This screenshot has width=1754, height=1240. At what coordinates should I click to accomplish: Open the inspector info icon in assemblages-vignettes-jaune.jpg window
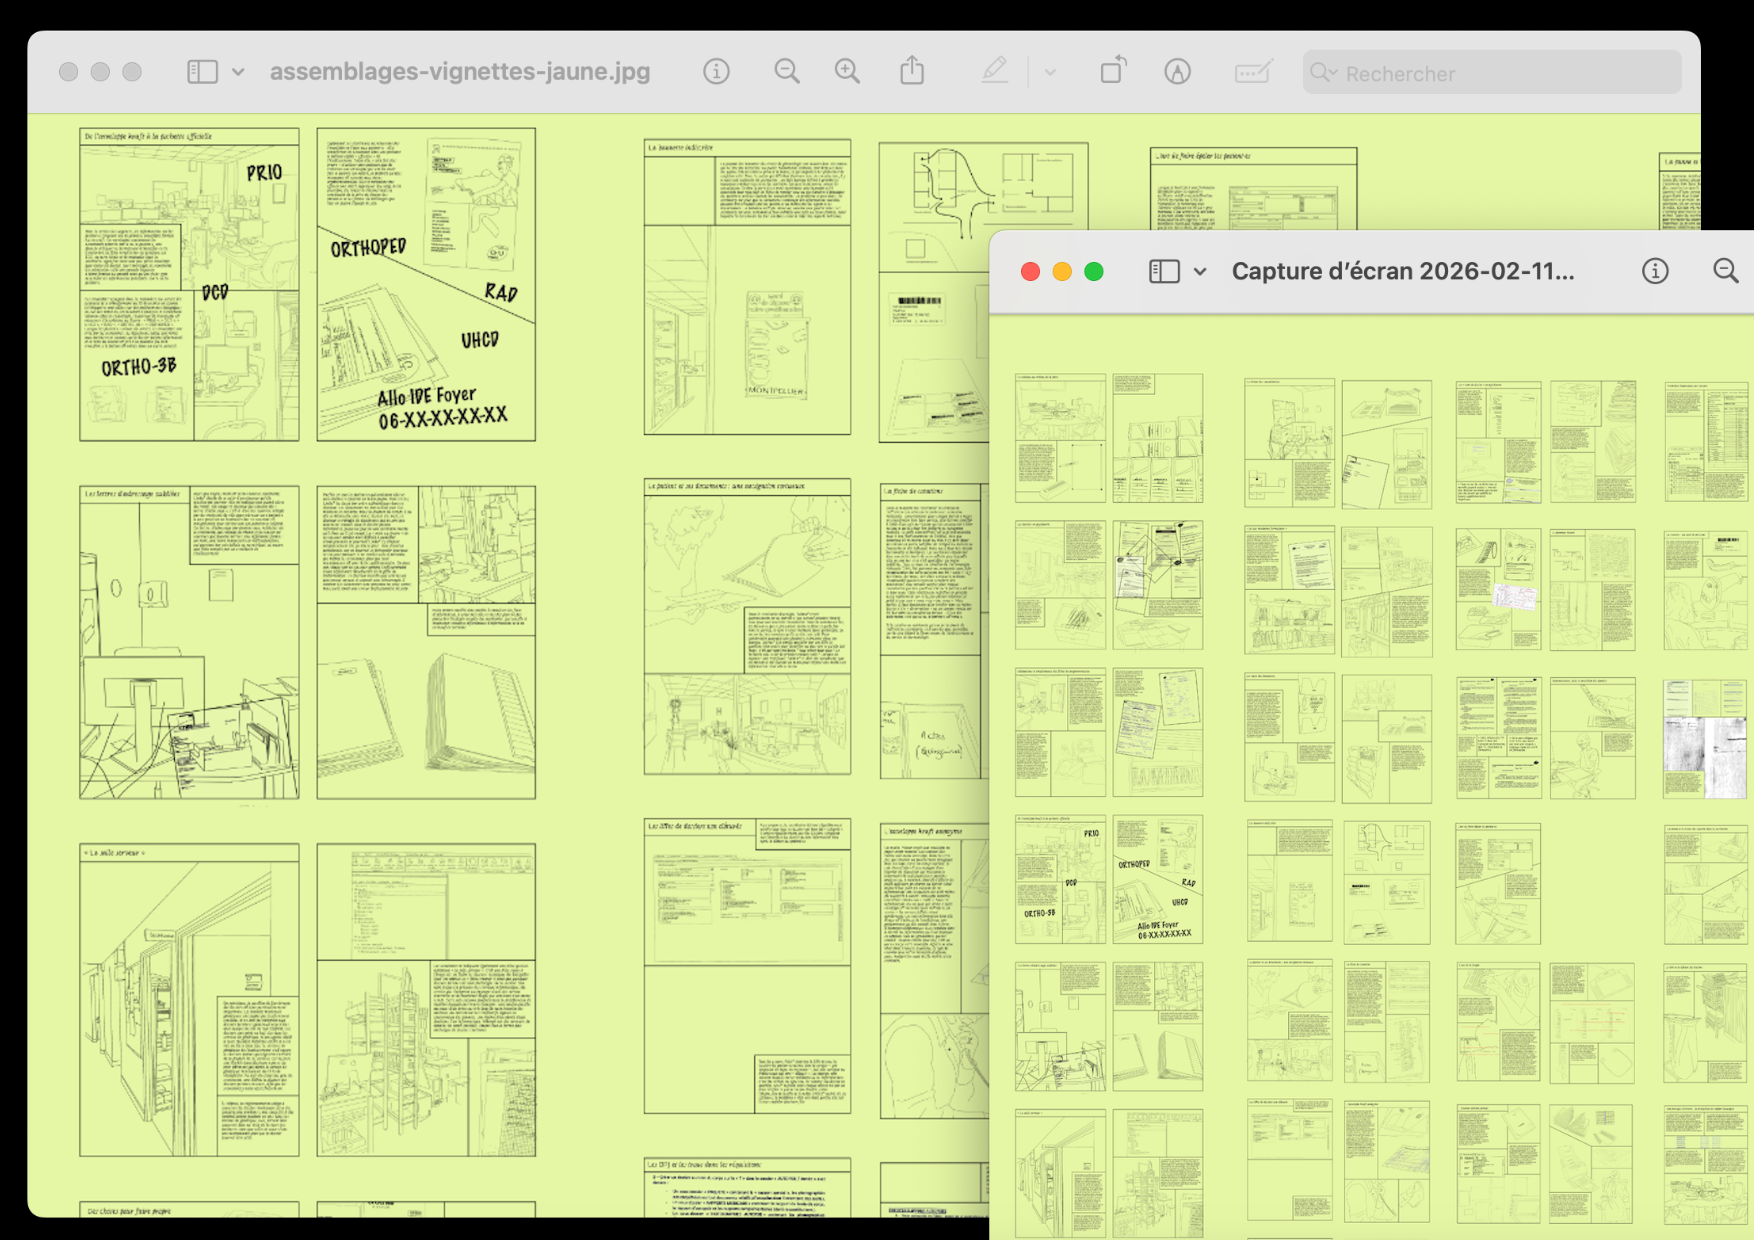(716, 72)
